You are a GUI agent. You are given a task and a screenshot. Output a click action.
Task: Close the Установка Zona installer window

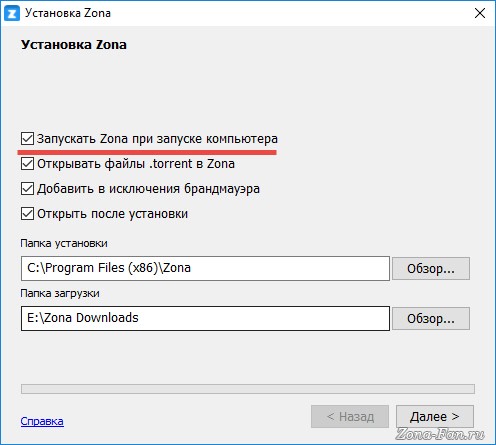pyautogui.click(x=480, y=13)
